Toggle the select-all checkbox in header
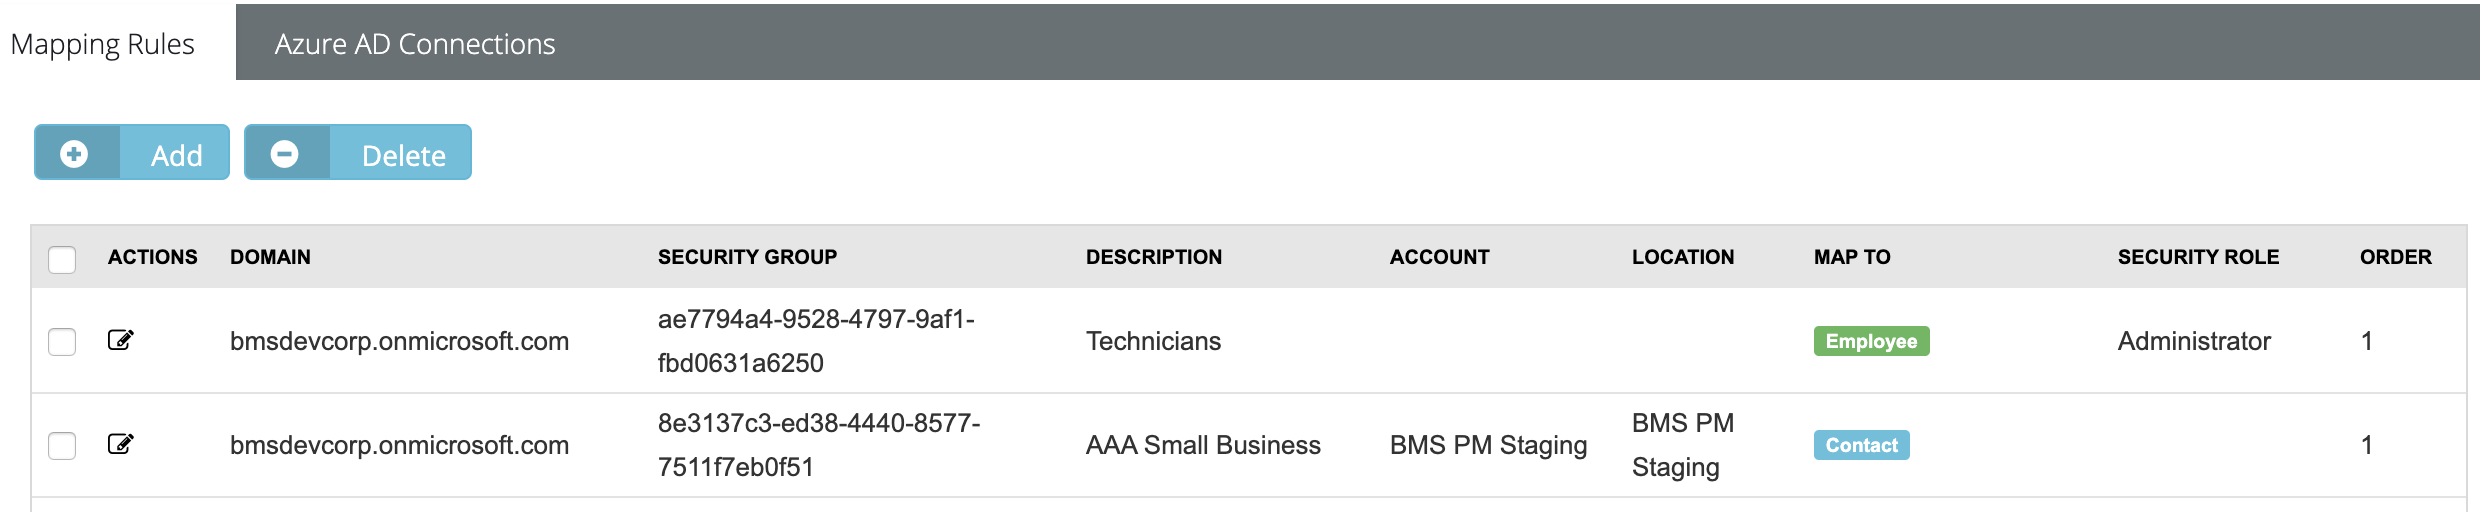The height and width of the screenshot is (512, 2480). point(62,259)
